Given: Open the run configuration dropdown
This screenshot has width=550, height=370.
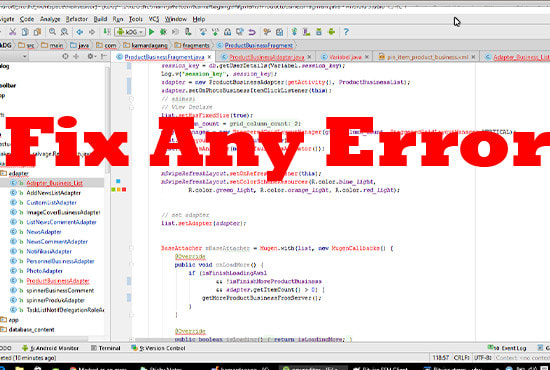Looking at the screenshot, I should click(x=130, y=32).
